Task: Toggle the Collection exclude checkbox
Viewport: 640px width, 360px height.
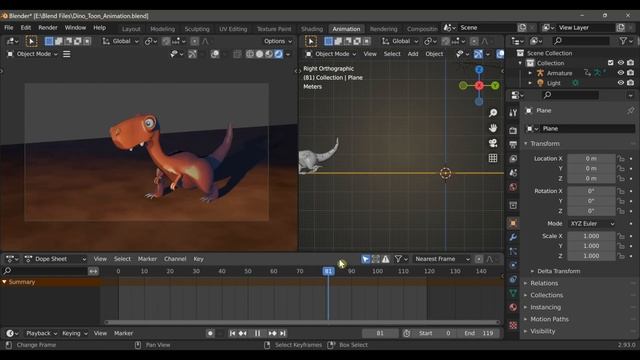Action: (611, 63)
